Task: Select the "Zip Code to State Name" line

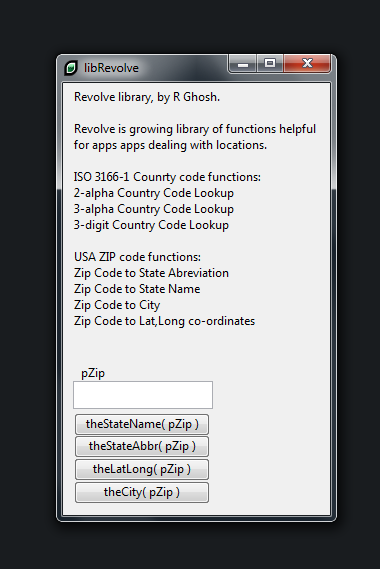Action: pyautogui.click(x=137, y=289)
